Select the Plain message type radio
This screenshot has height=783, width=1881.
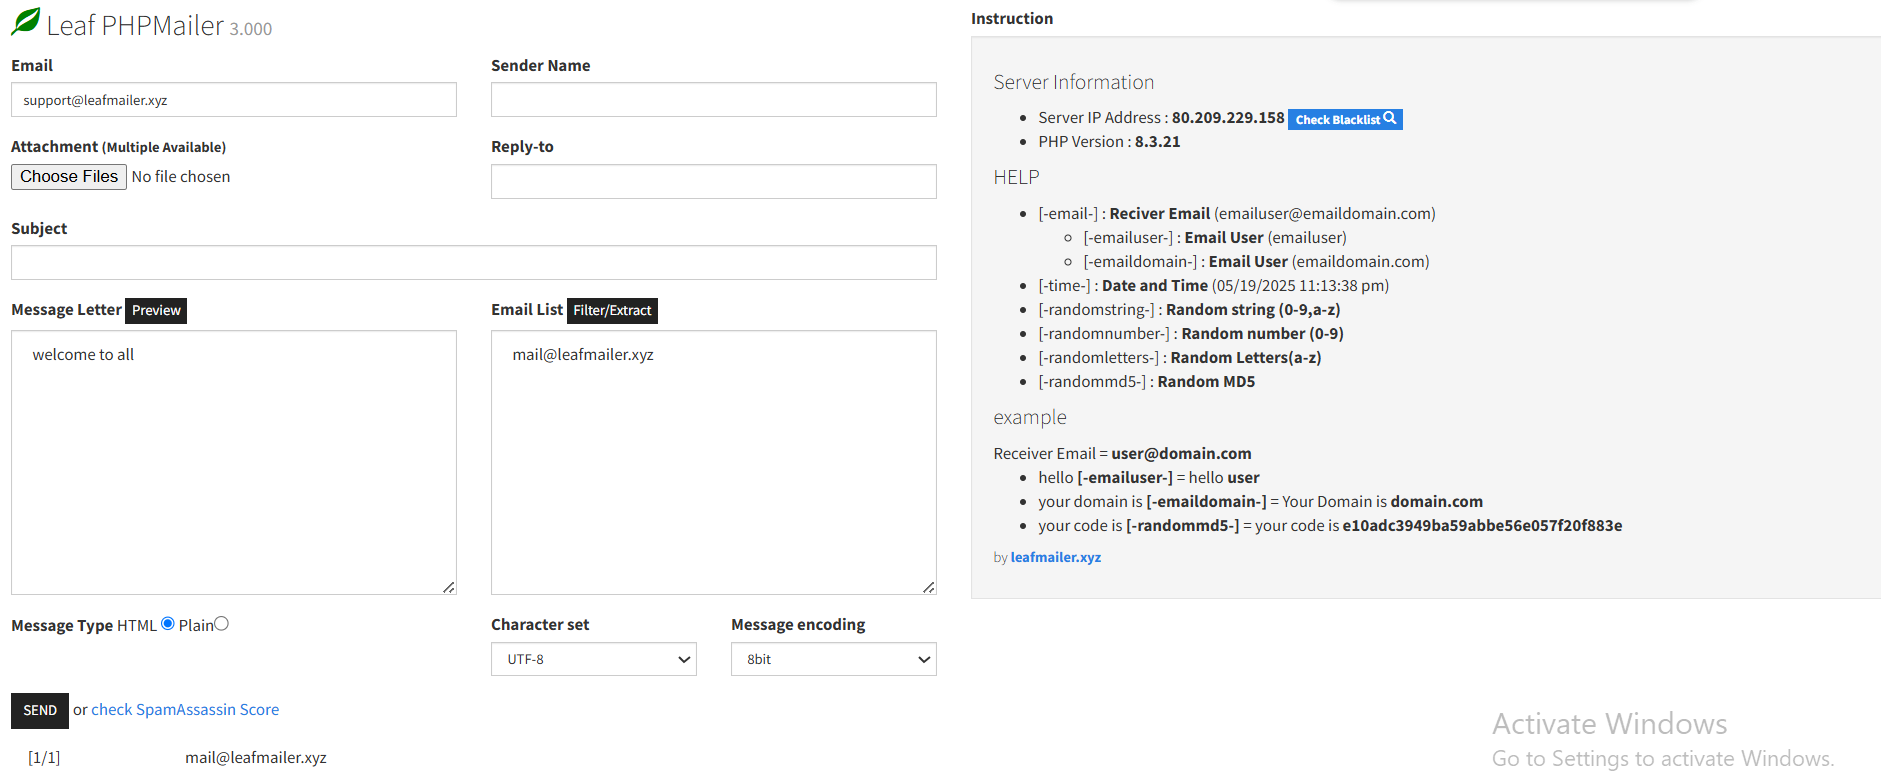pyautogui.click(x=222, y=624)
